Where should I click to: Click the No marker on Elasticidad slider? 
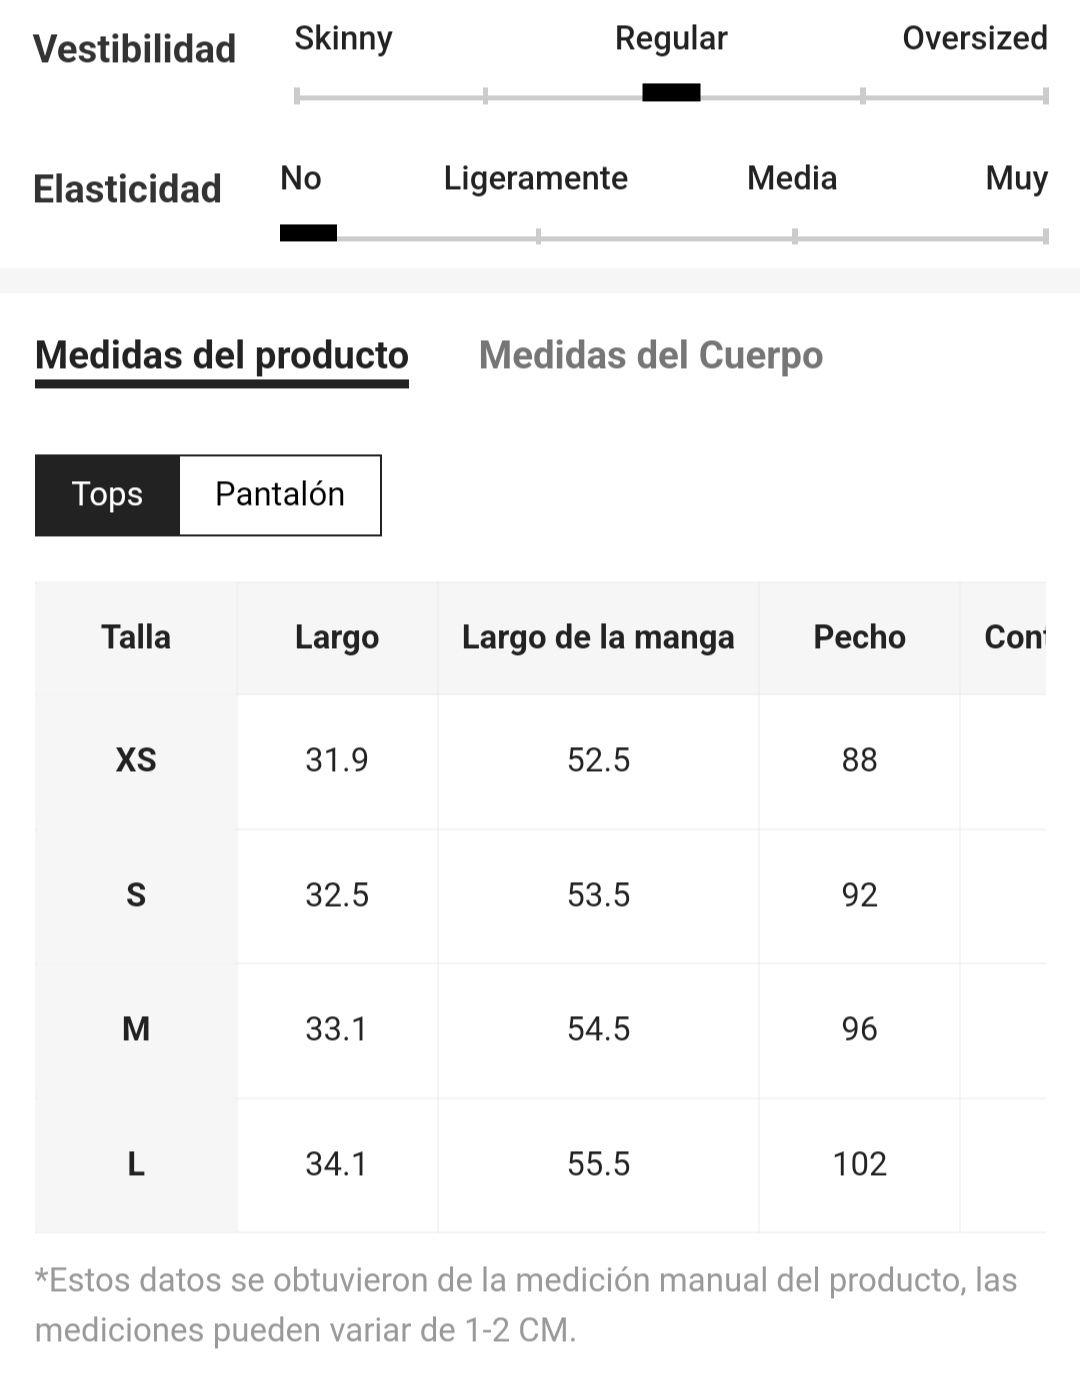[x=308, y=233]
